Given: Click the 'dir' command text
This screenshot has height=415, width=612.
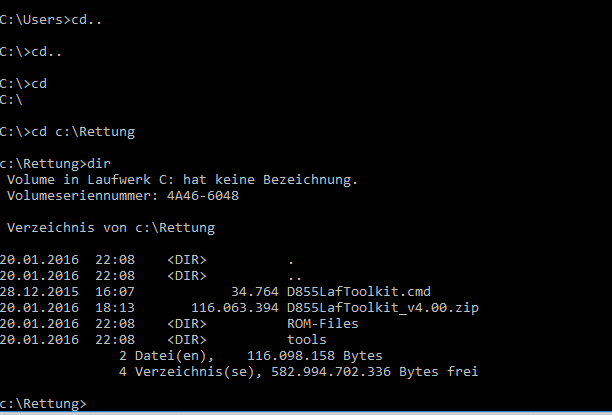Looking at the screenshot, I should [99, 164].
